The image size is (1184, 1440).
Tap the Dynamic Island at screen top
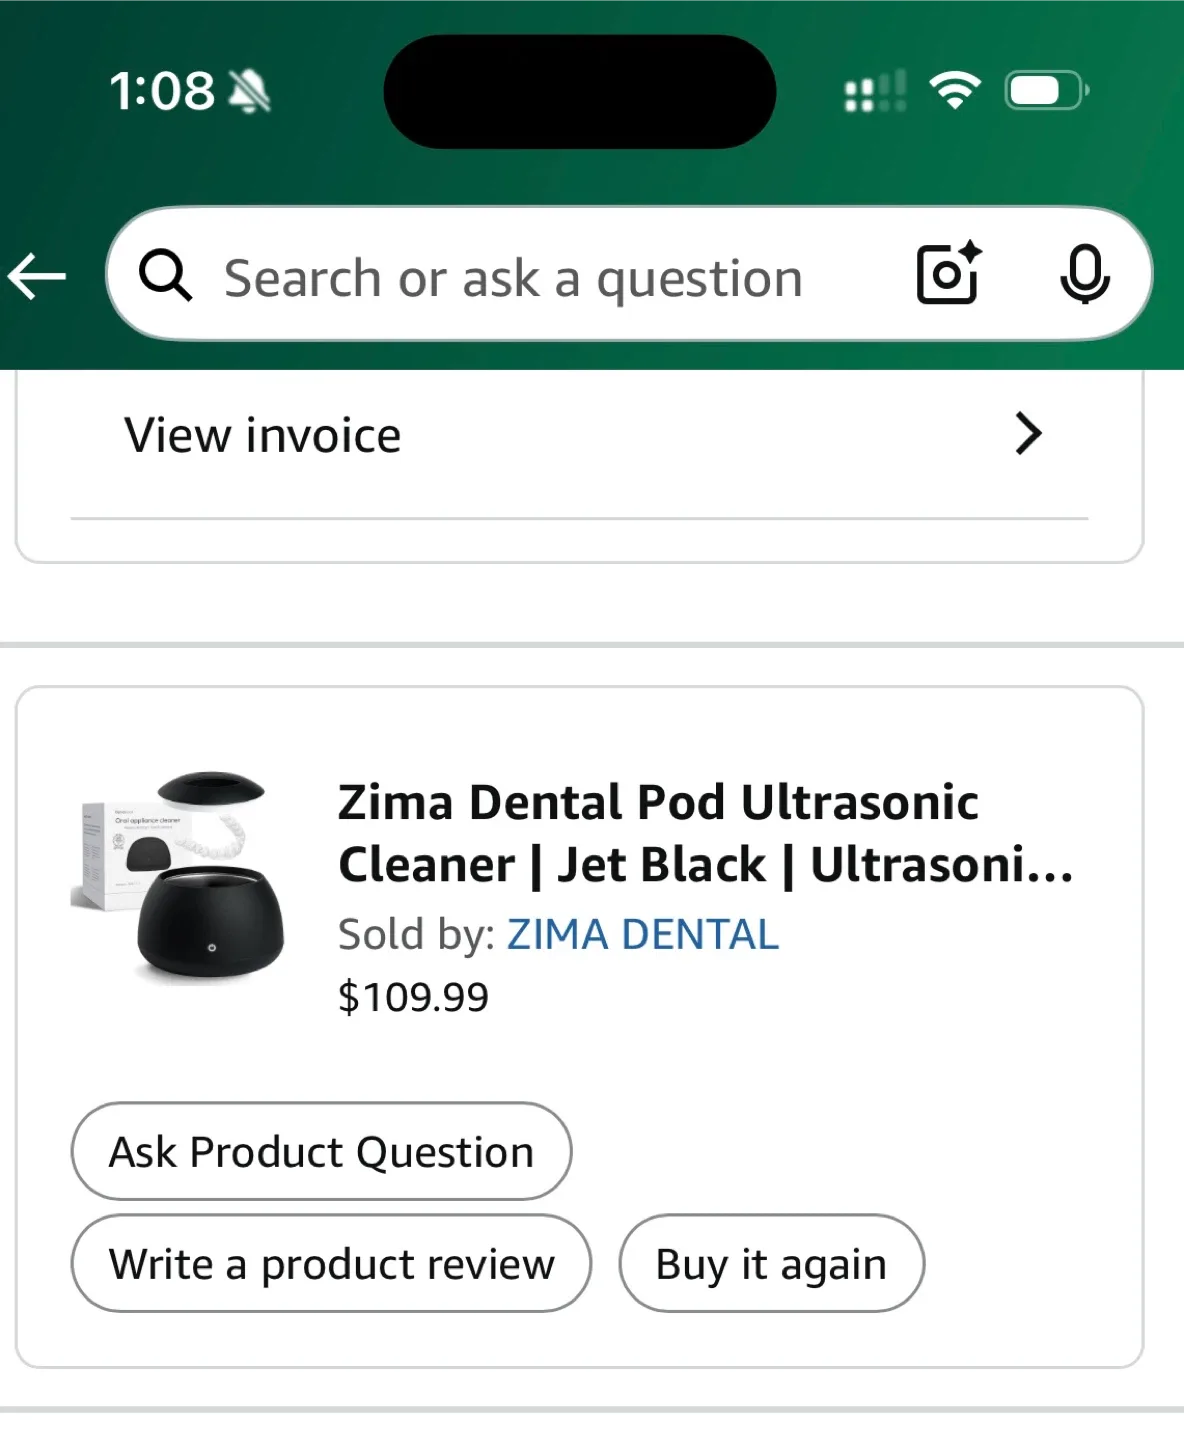point(580,90)
